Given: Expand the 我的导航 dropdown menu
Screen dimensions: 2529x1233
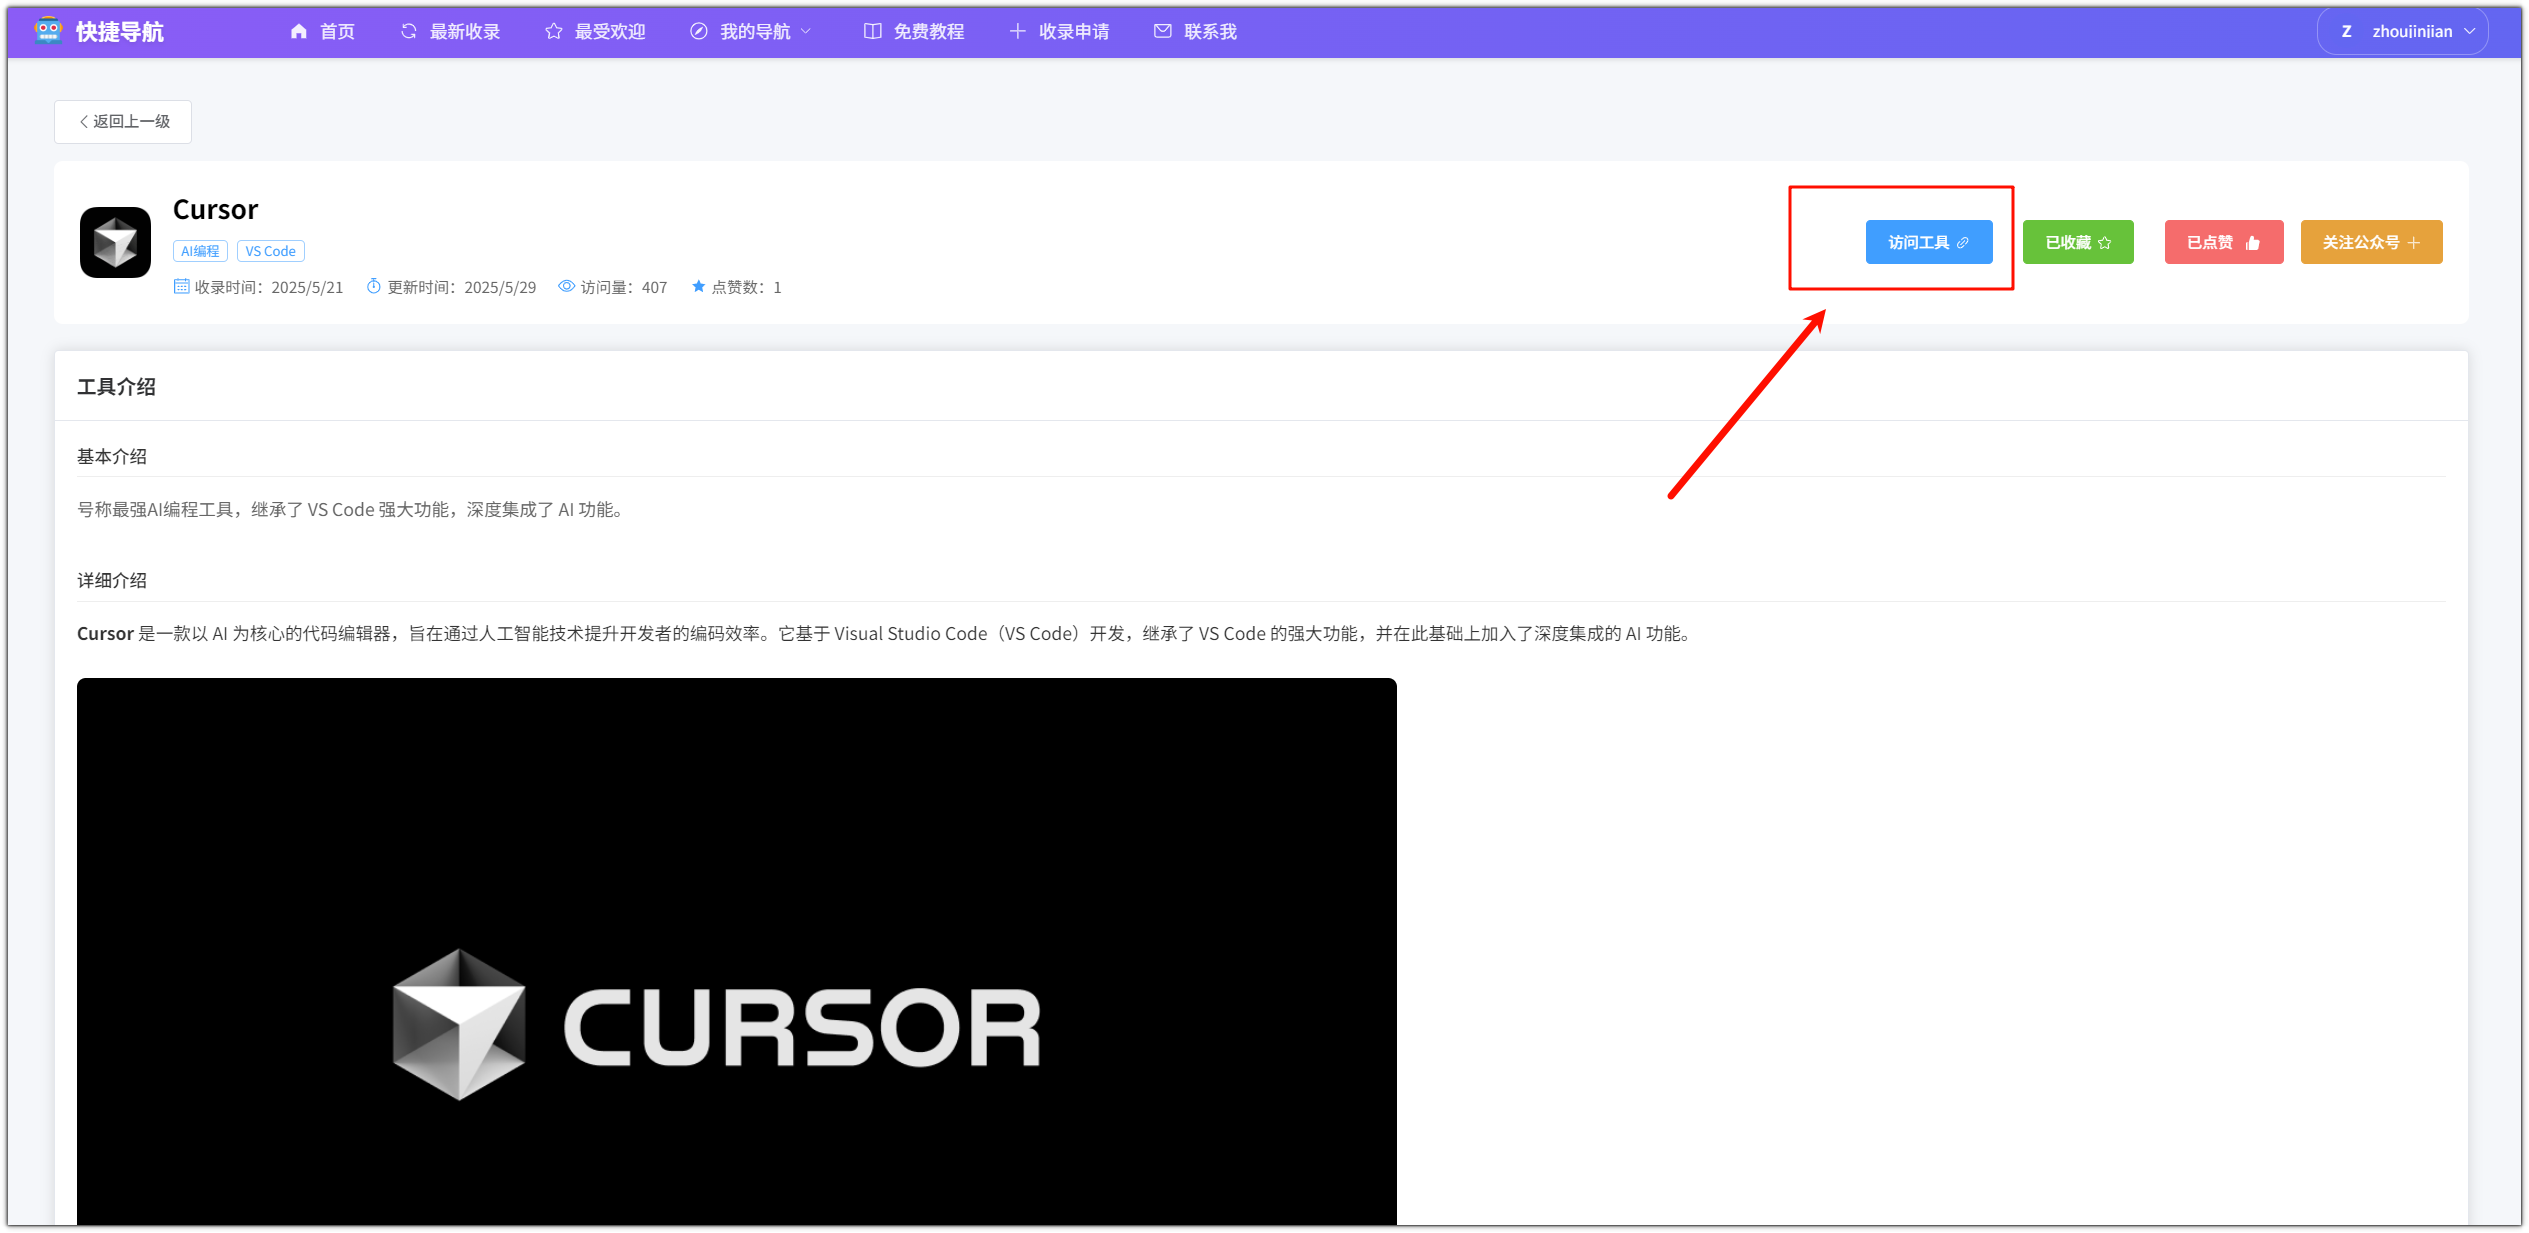Looking at the screenshot, I should (750, 30).
